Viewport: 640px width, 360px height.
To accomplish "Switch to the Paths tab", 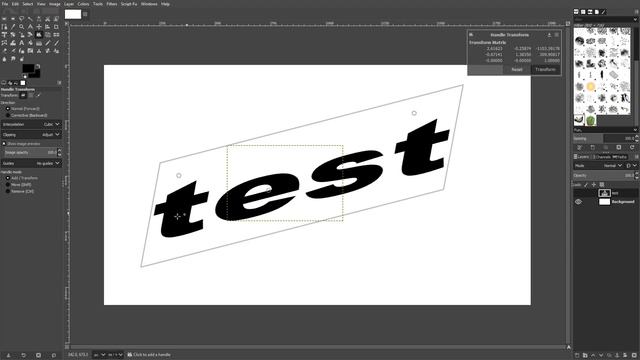I will (620, 157).
